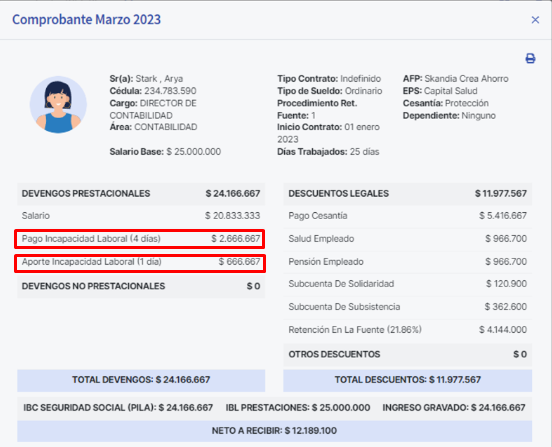Click the Salario earnings row
Image resolution: width=552 pixels, height=447 pixels.
coord(141,216)
